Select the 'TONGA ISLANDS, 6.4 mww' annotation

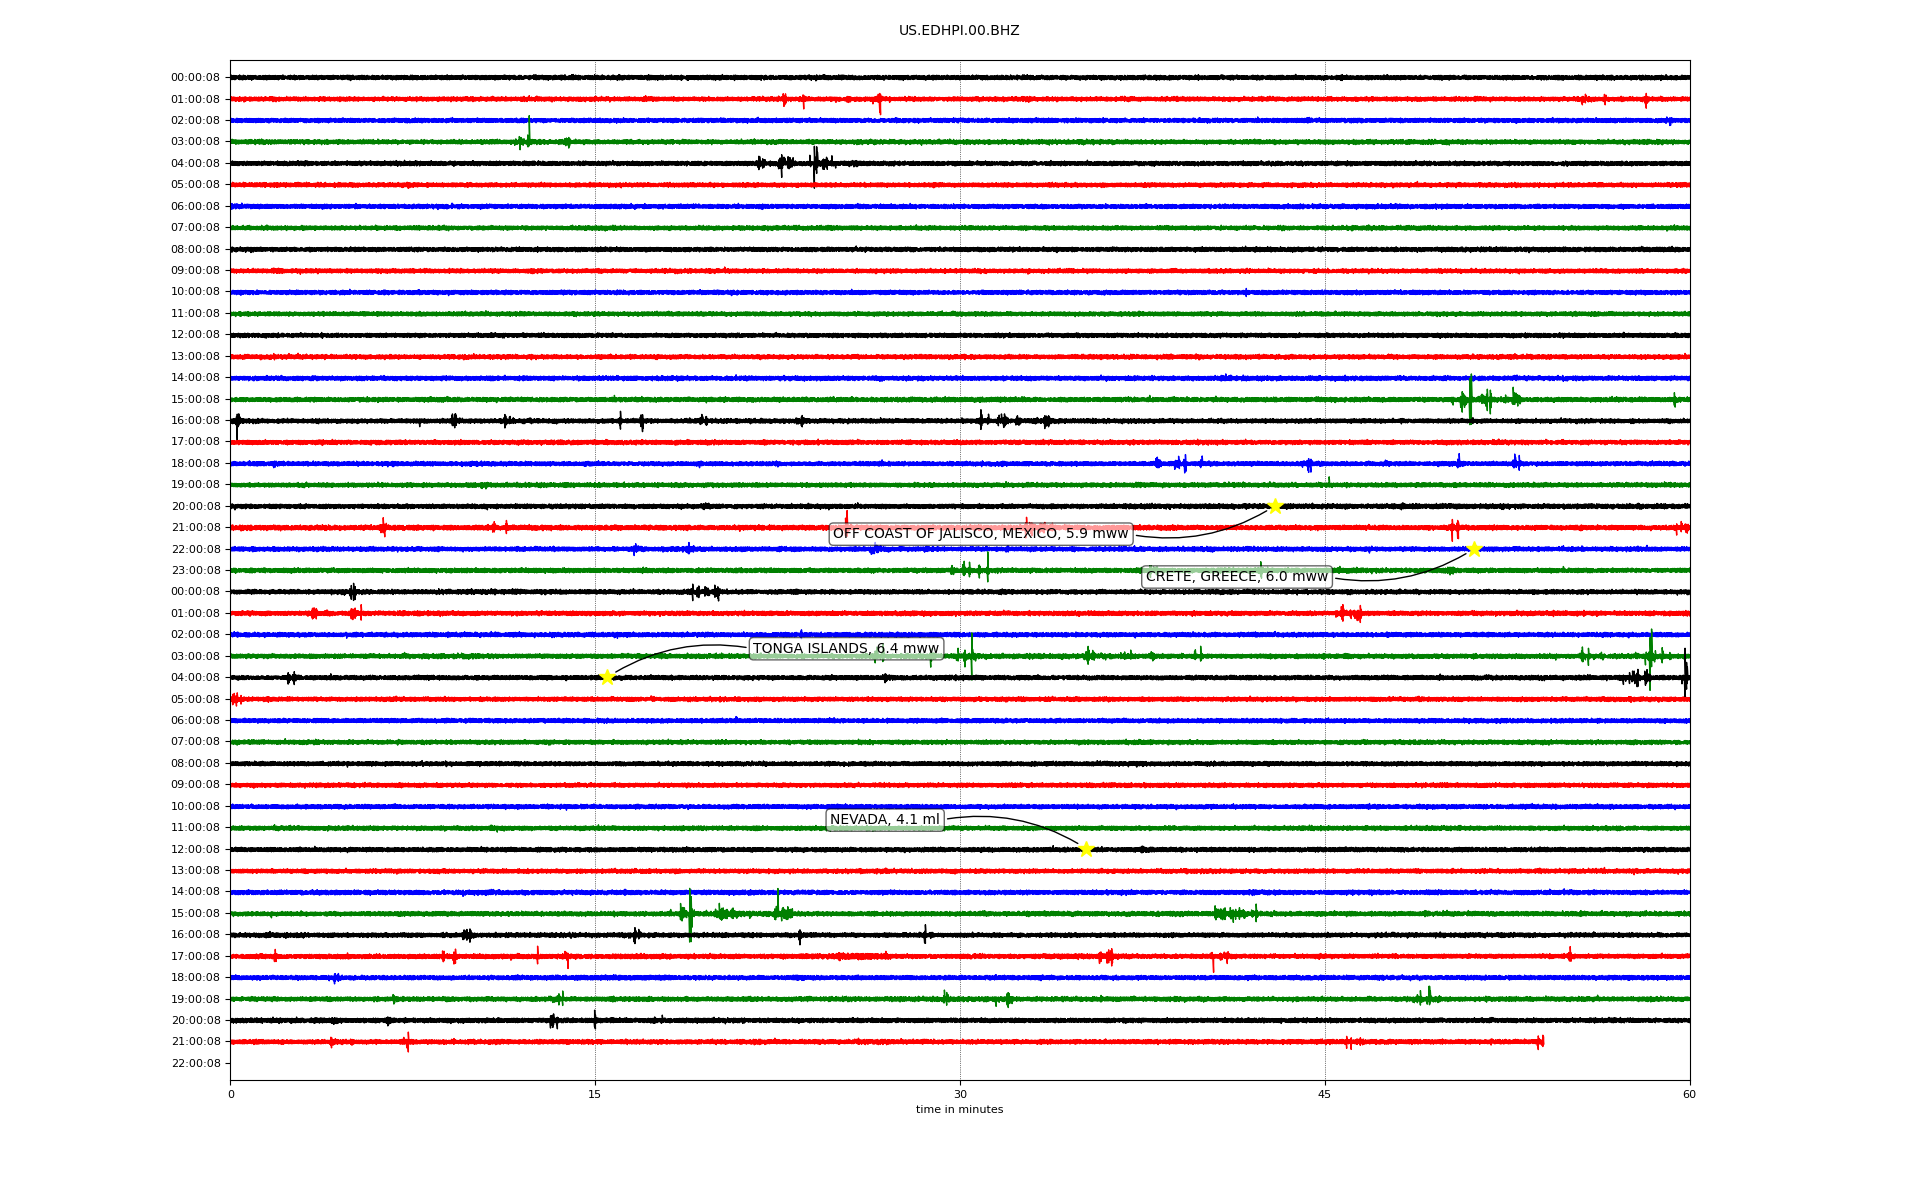tap(846, 649)
